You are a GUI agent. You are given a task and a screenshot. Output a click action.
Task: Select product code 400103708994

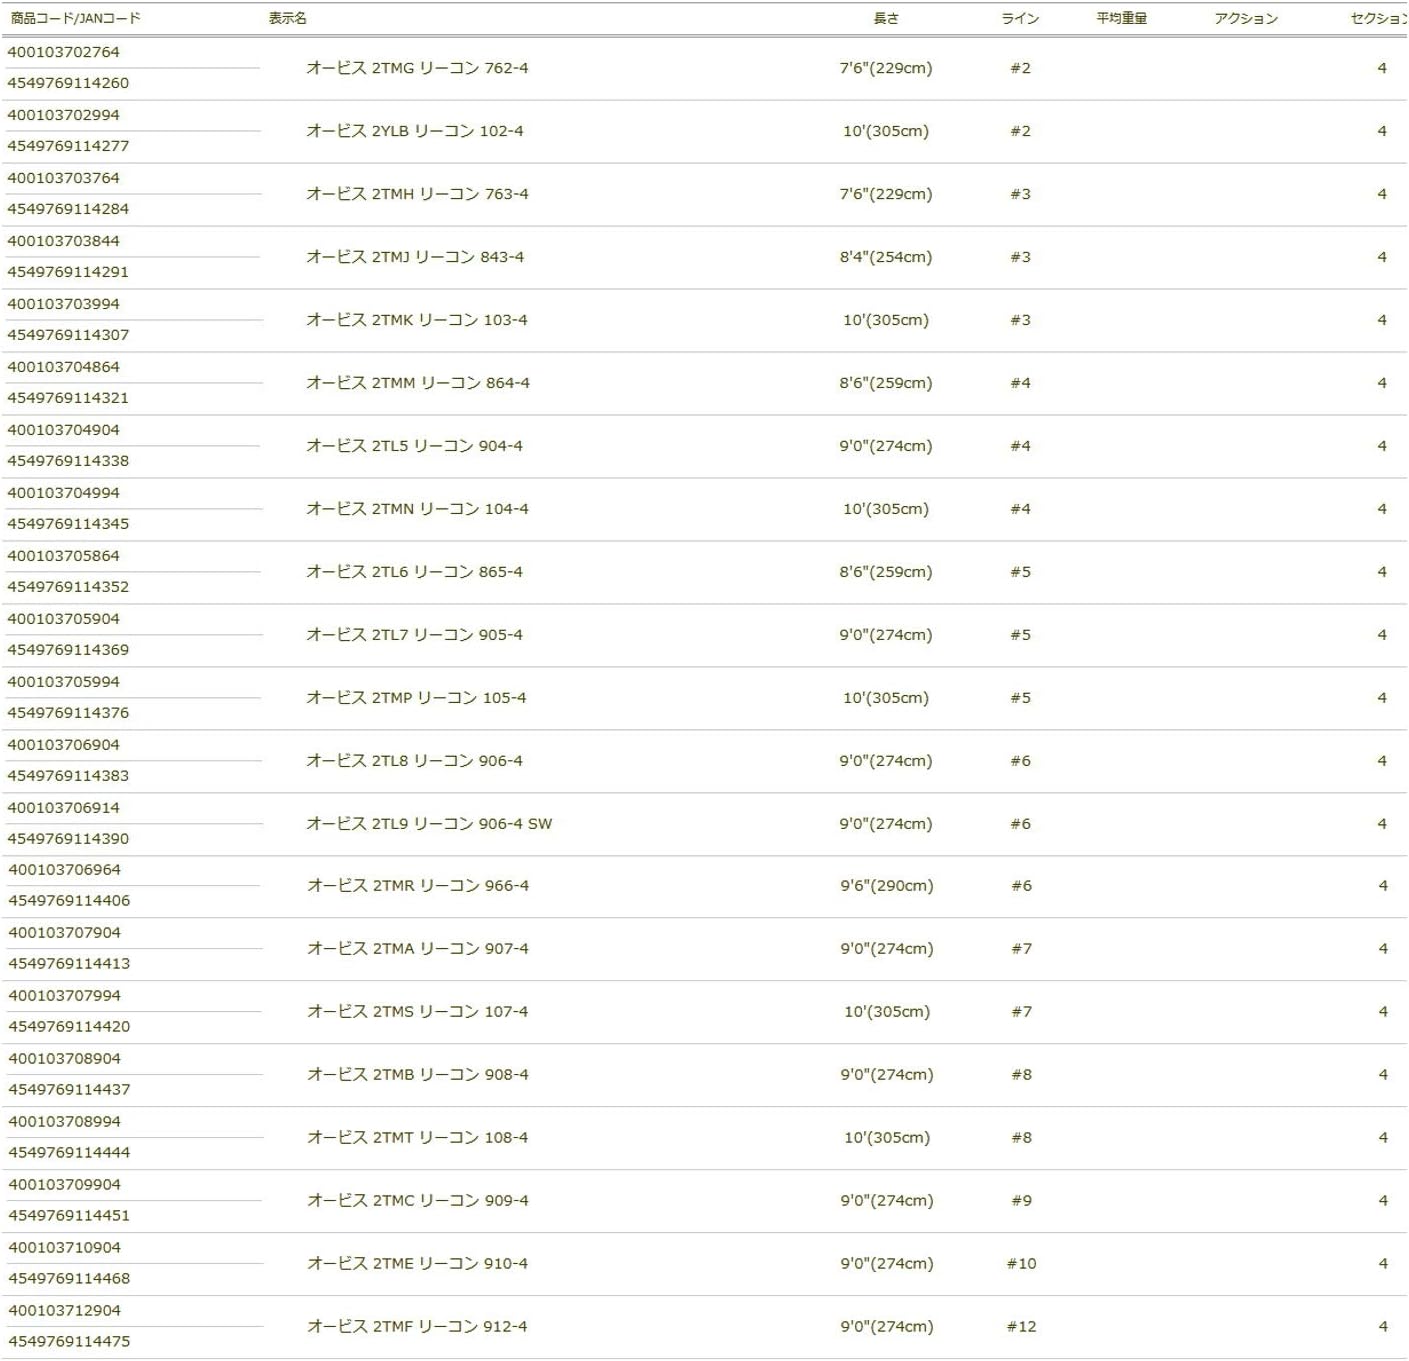point(64,1122)
